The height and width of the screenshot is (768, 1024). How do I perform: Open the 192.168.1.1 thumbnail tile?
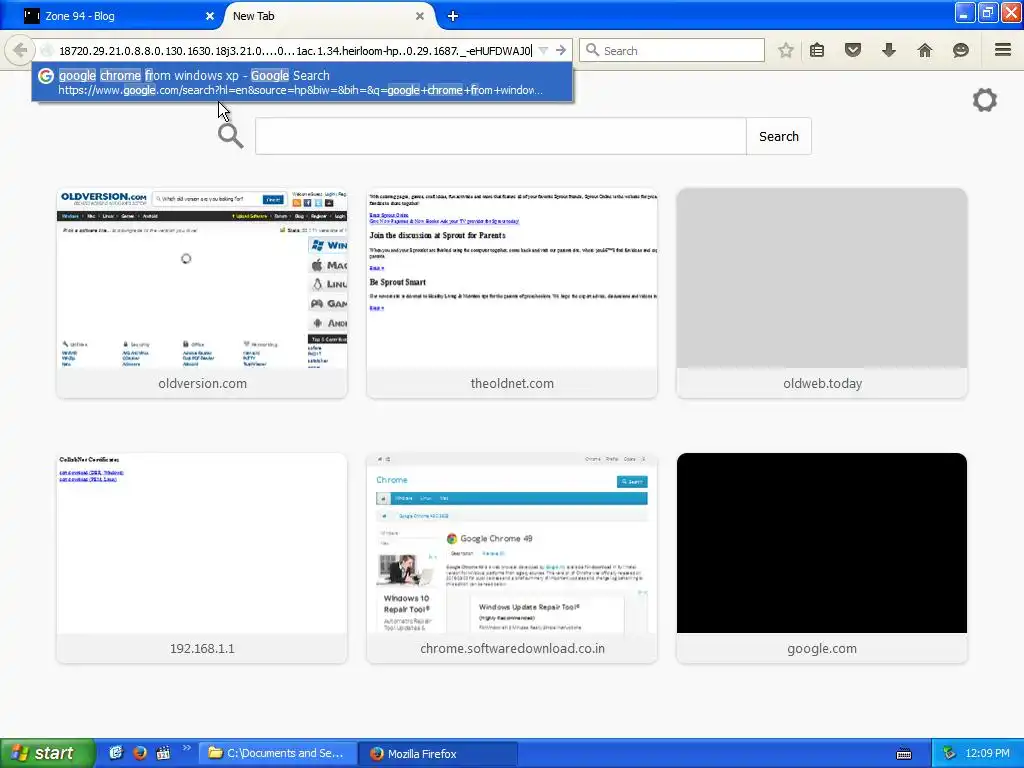tap(202, 558)
